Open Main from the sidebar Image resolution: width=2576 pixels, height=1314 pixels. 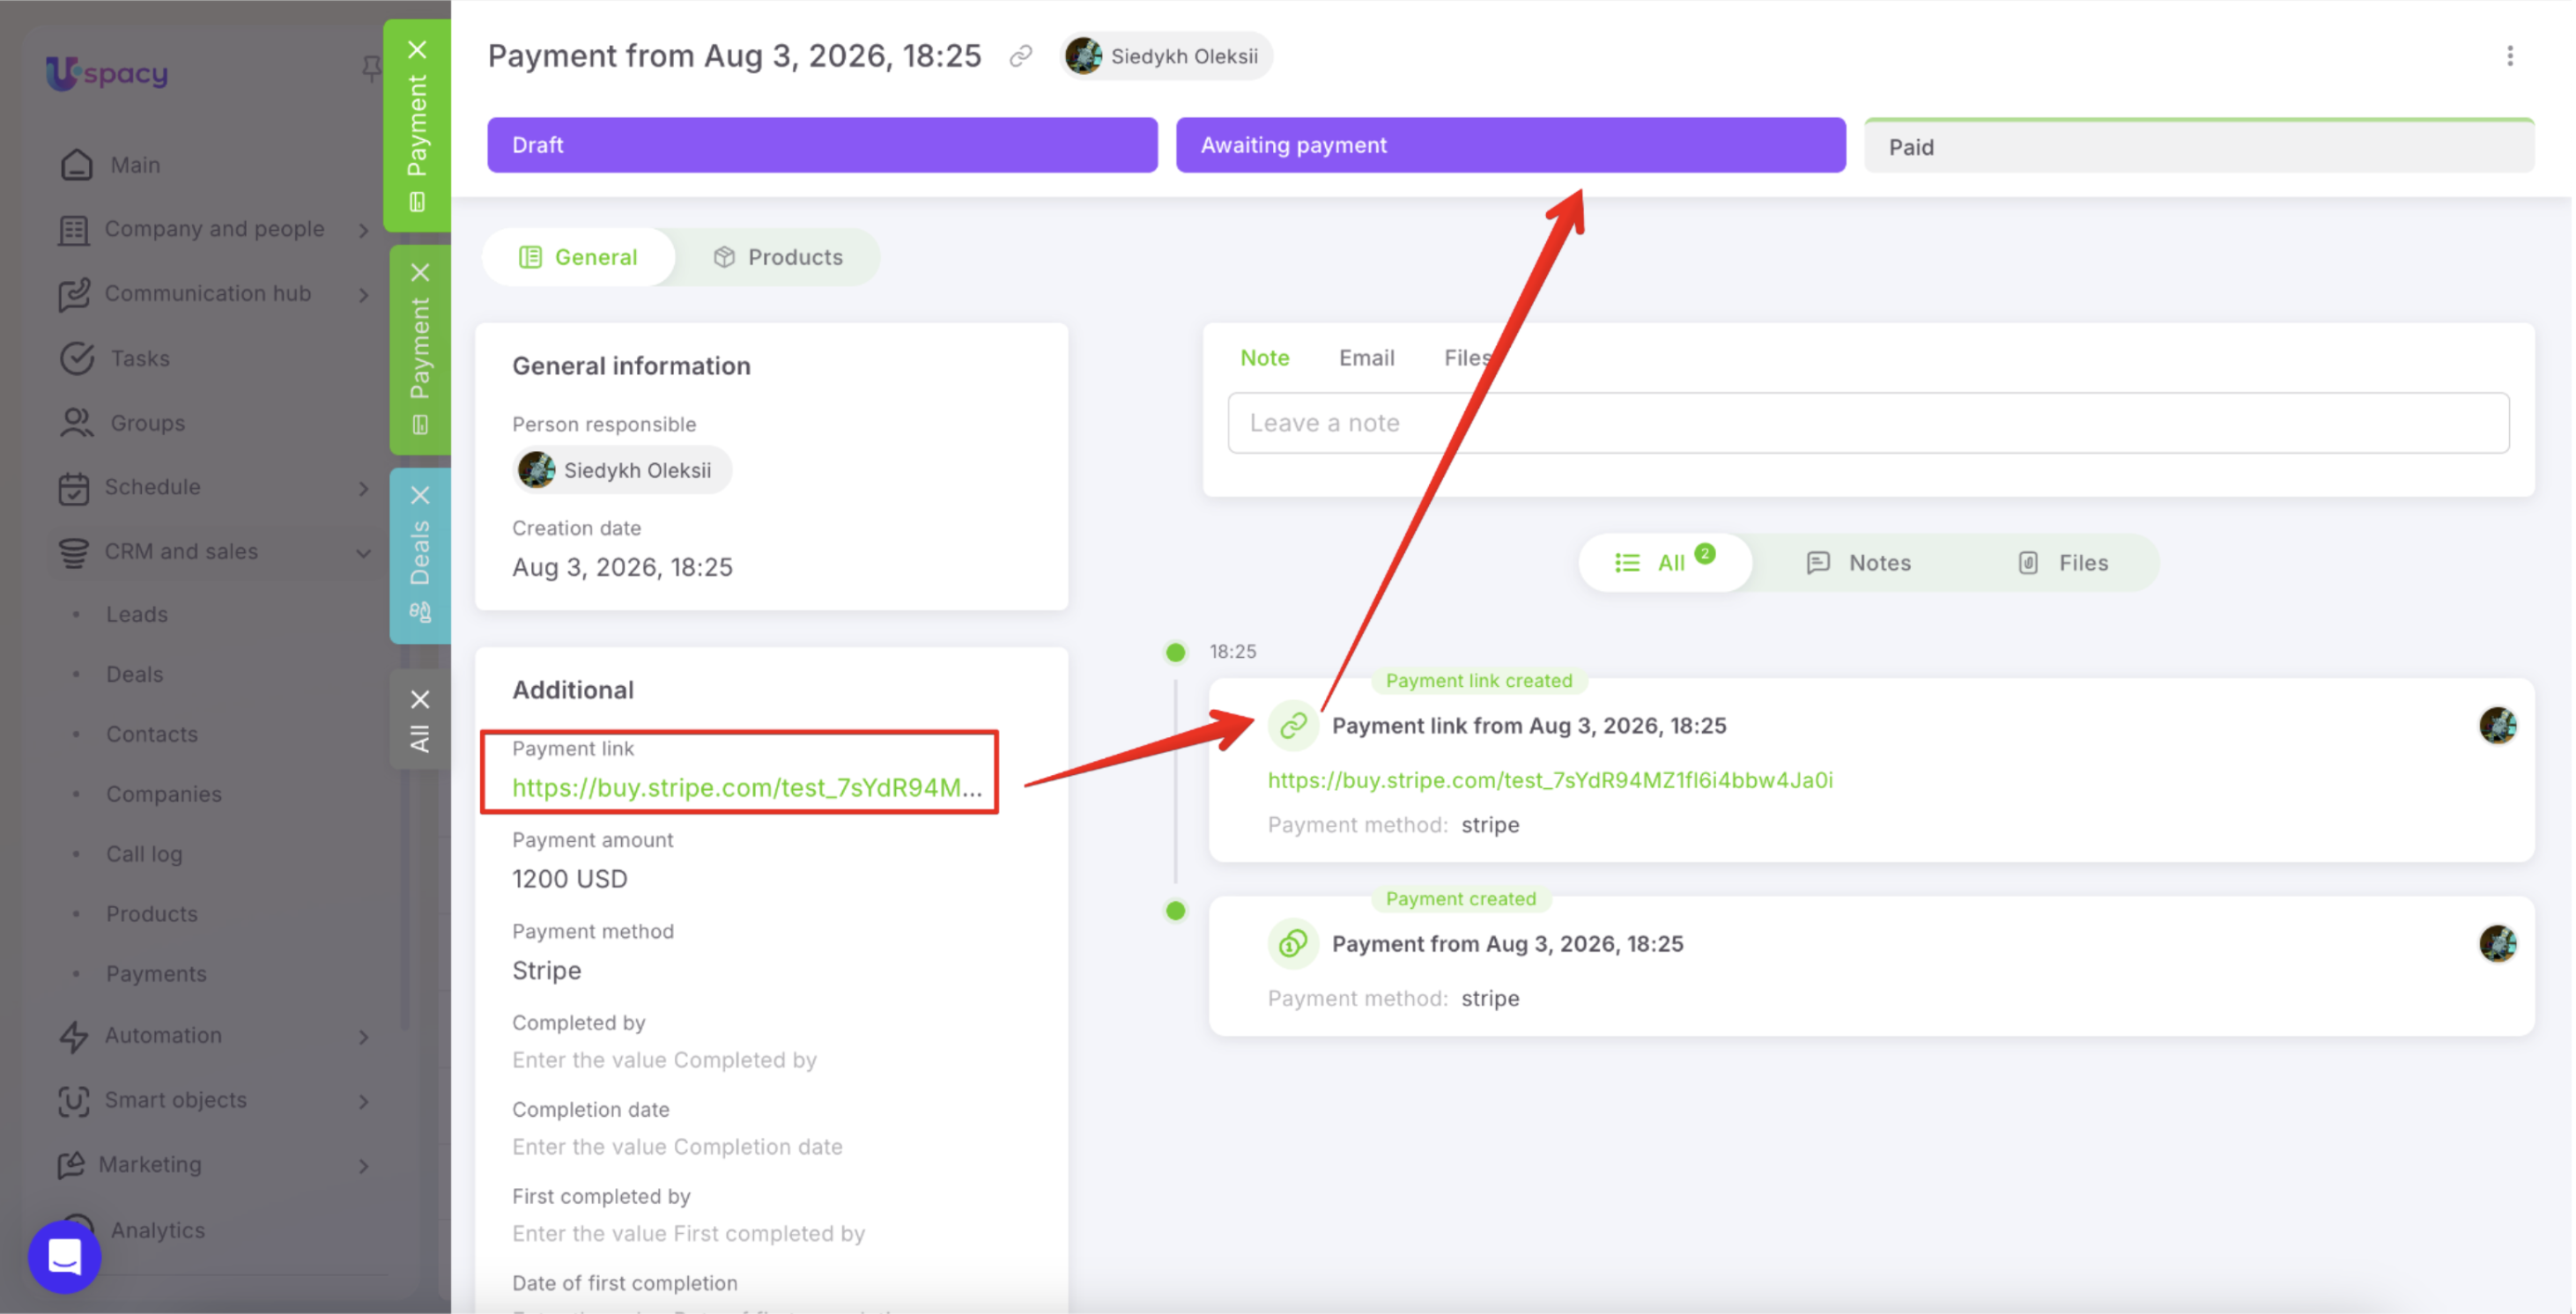pyautogui.click(x=135, y=165)
